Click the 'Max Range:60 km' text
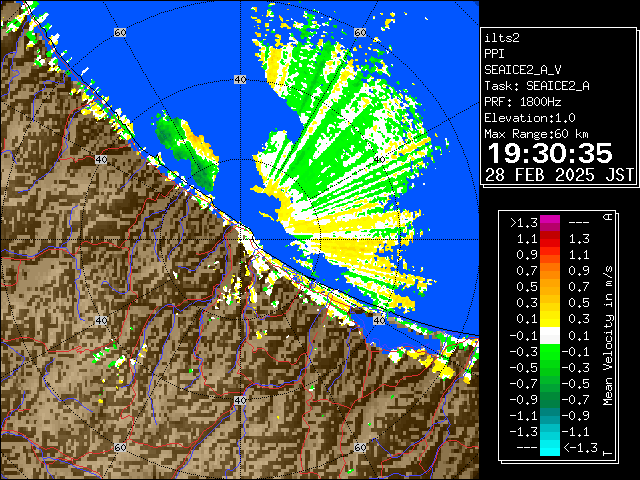 coord(536,134)
